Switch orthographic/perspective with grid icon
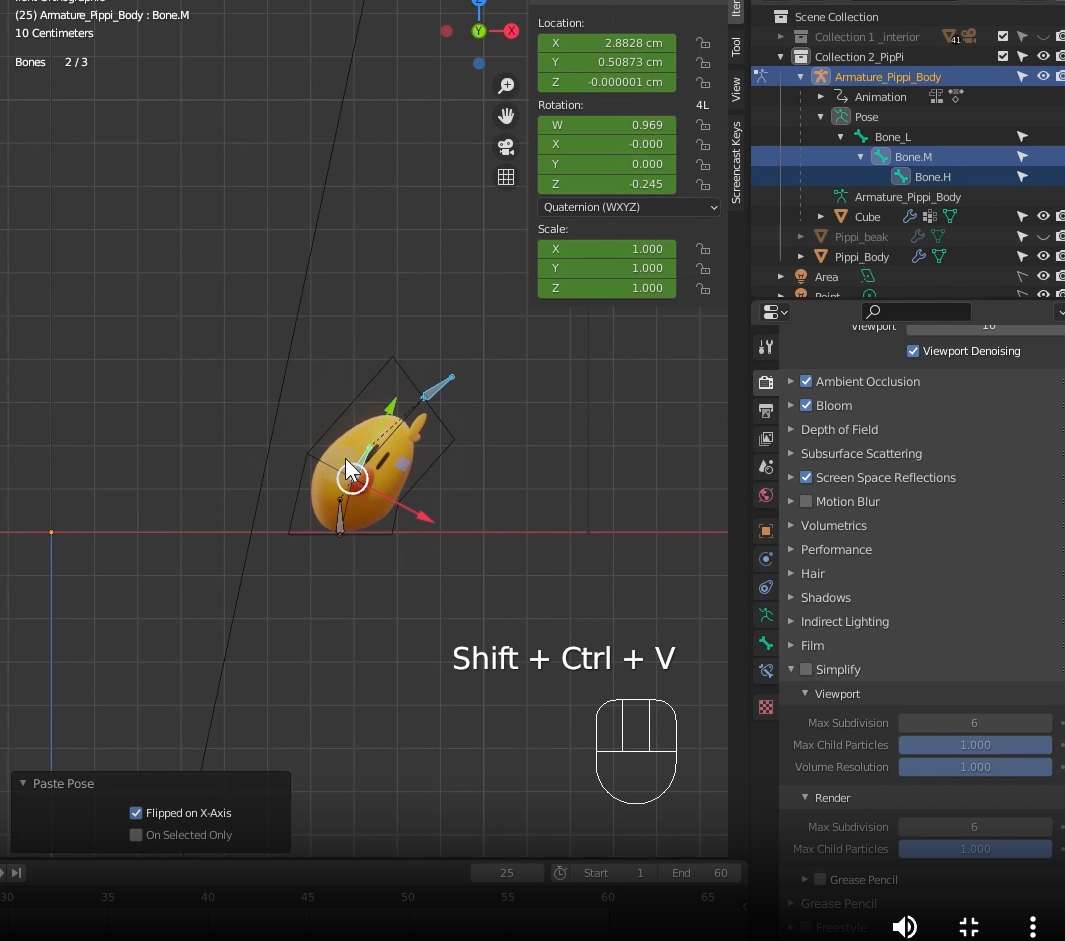The image size is (1065, 941). (x=506, y=177)
